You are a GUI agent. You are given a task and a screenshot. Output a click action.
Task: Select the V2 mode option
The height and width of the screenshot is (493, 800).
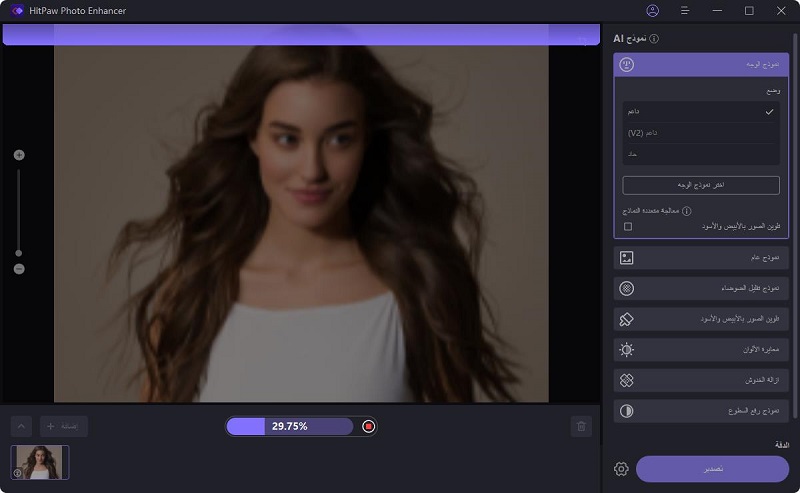point(700,133)
